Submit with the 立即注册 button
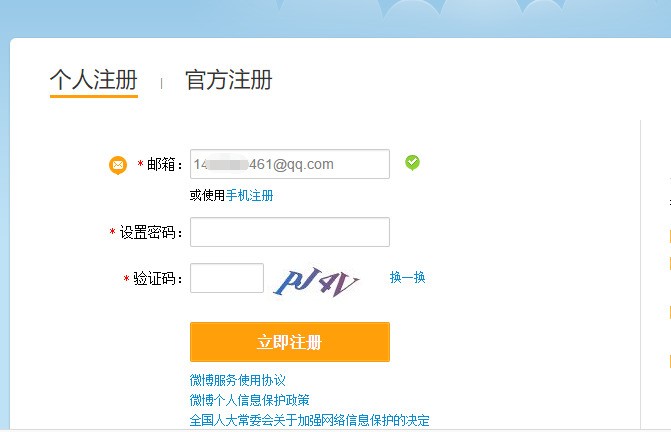Screen dimensions: 671x432 290,342
